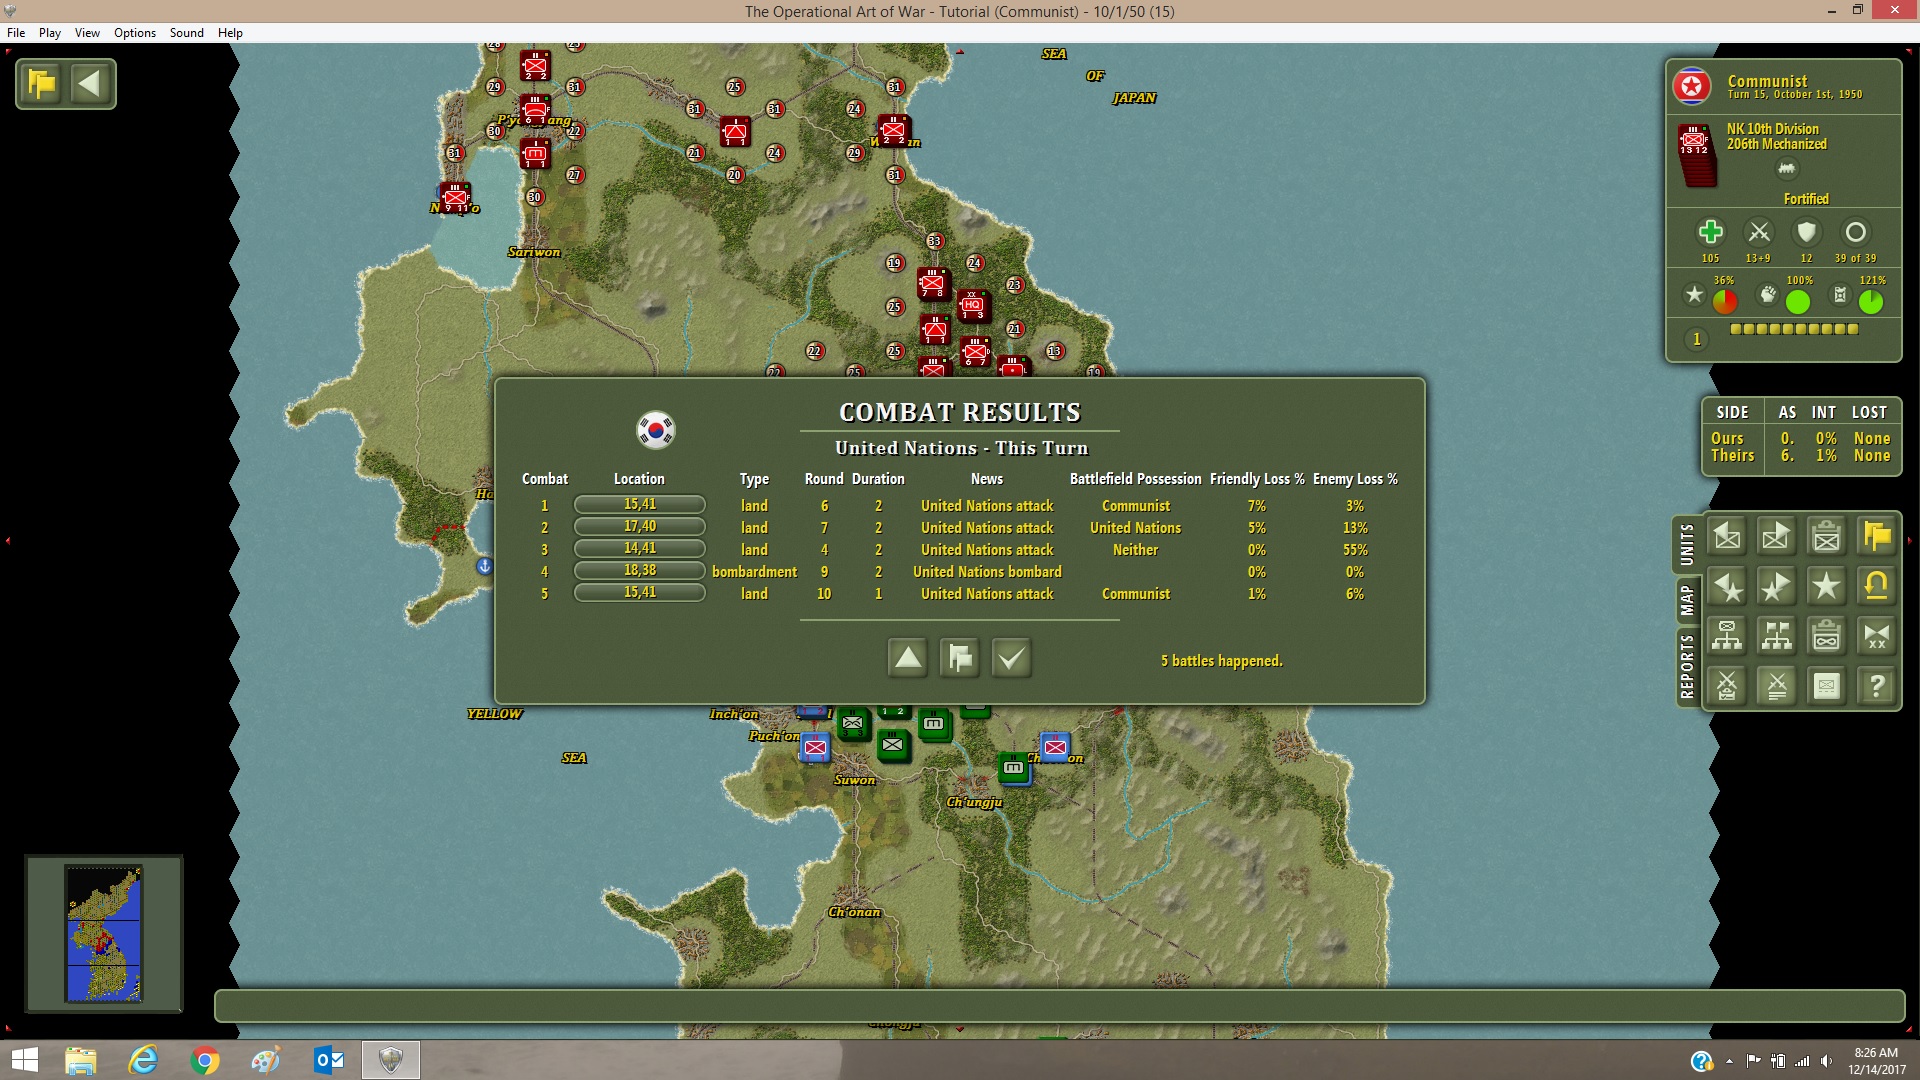Screen dimensions: 1920x1080
Task: Click the 36% proficiency pie indicator
Action: pyautogui.click(x=1725, y=302)
